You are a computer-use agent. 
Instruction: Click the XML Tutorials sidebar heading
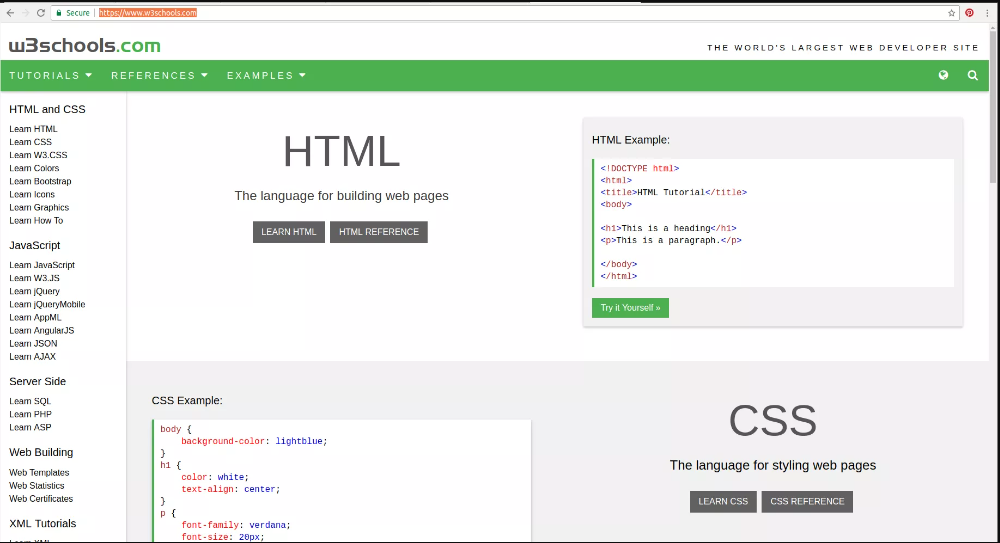(x=43, y=523)
